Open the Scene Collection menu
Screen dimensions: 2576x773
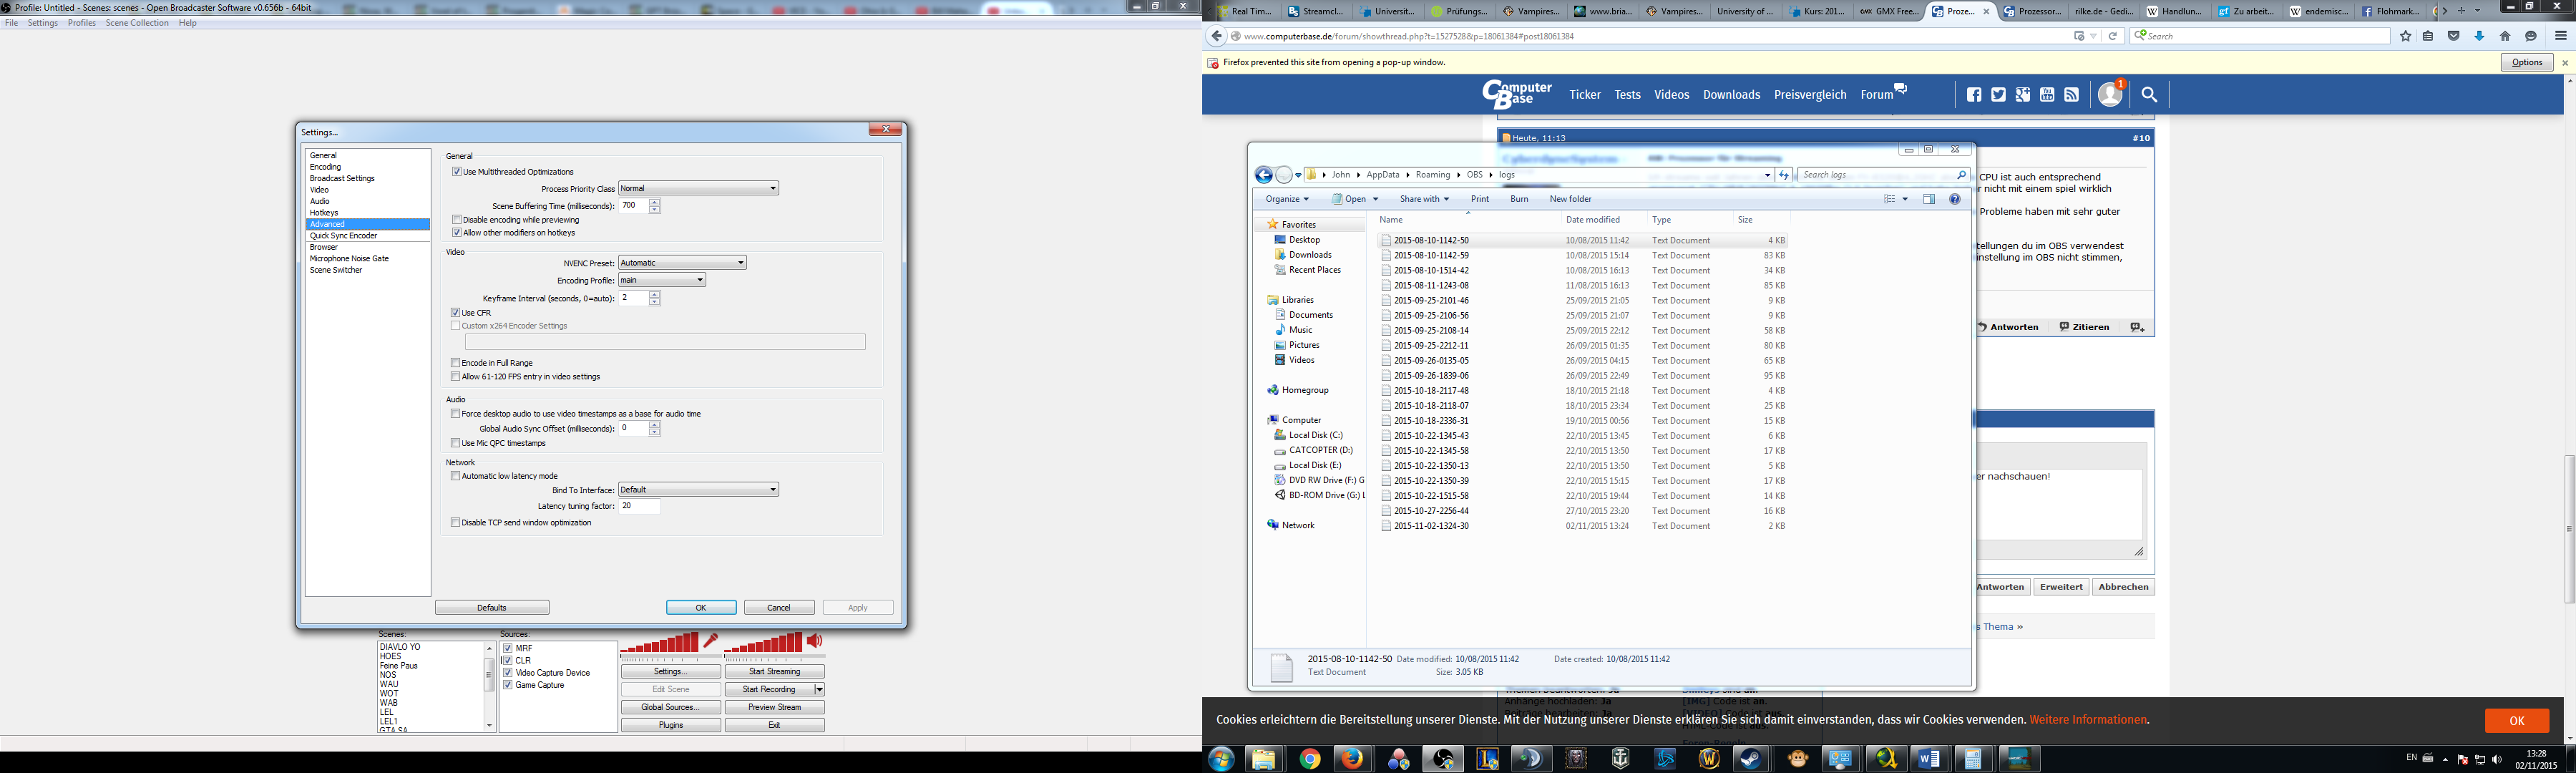(x=137, y=23)
